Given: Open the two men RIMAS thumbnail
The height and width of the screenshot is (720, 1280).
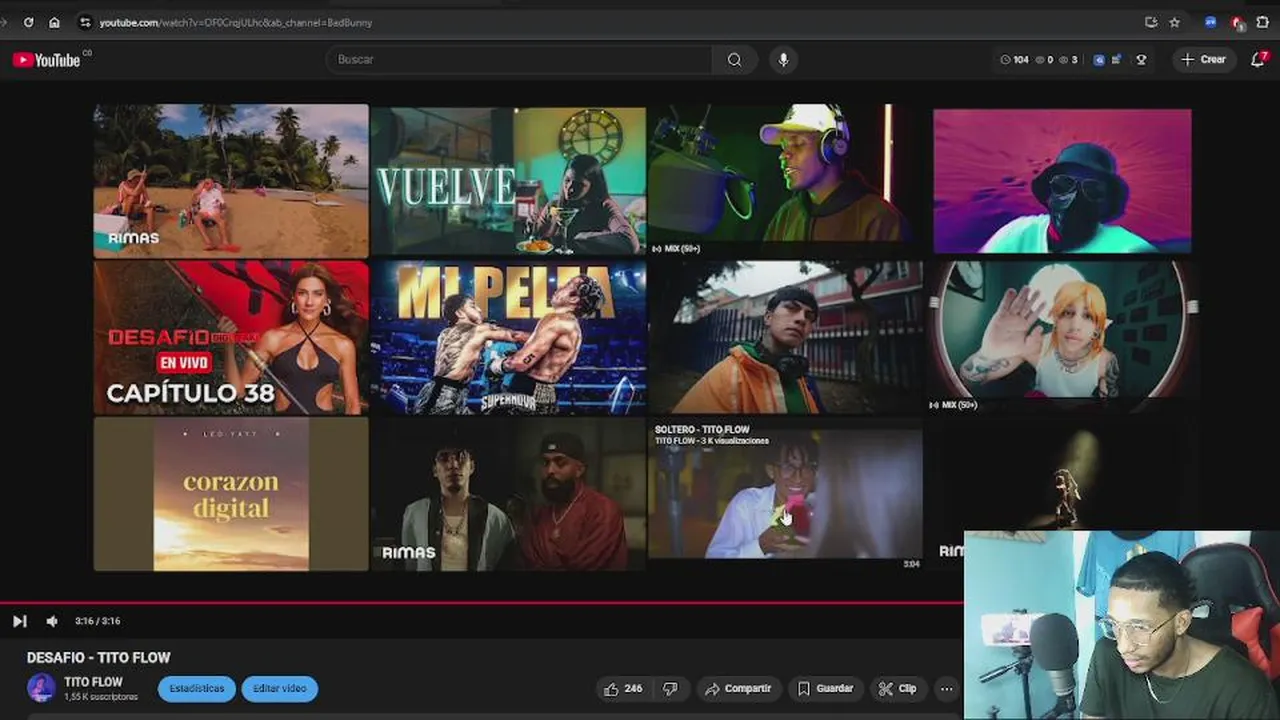Looking at the screenshot, I should pyautogui.click(x=508, y=494).
